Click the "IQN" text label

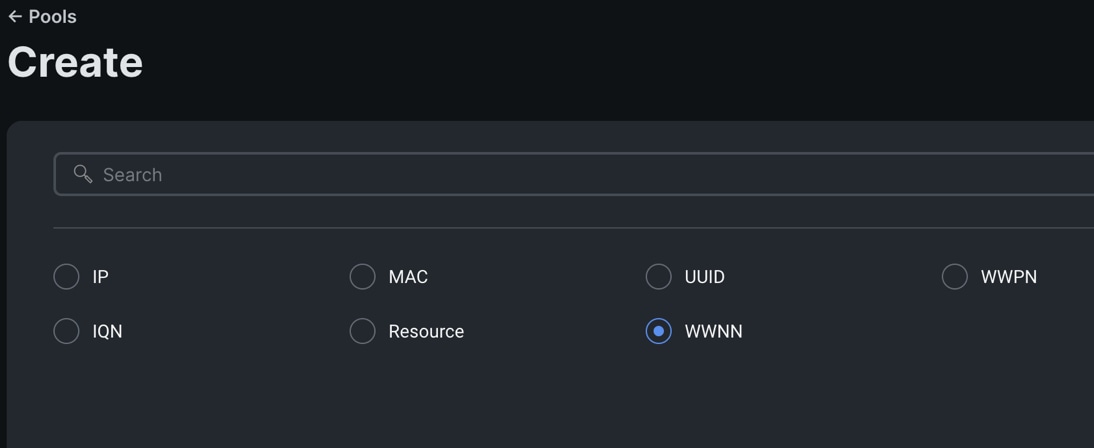[107, 331]
